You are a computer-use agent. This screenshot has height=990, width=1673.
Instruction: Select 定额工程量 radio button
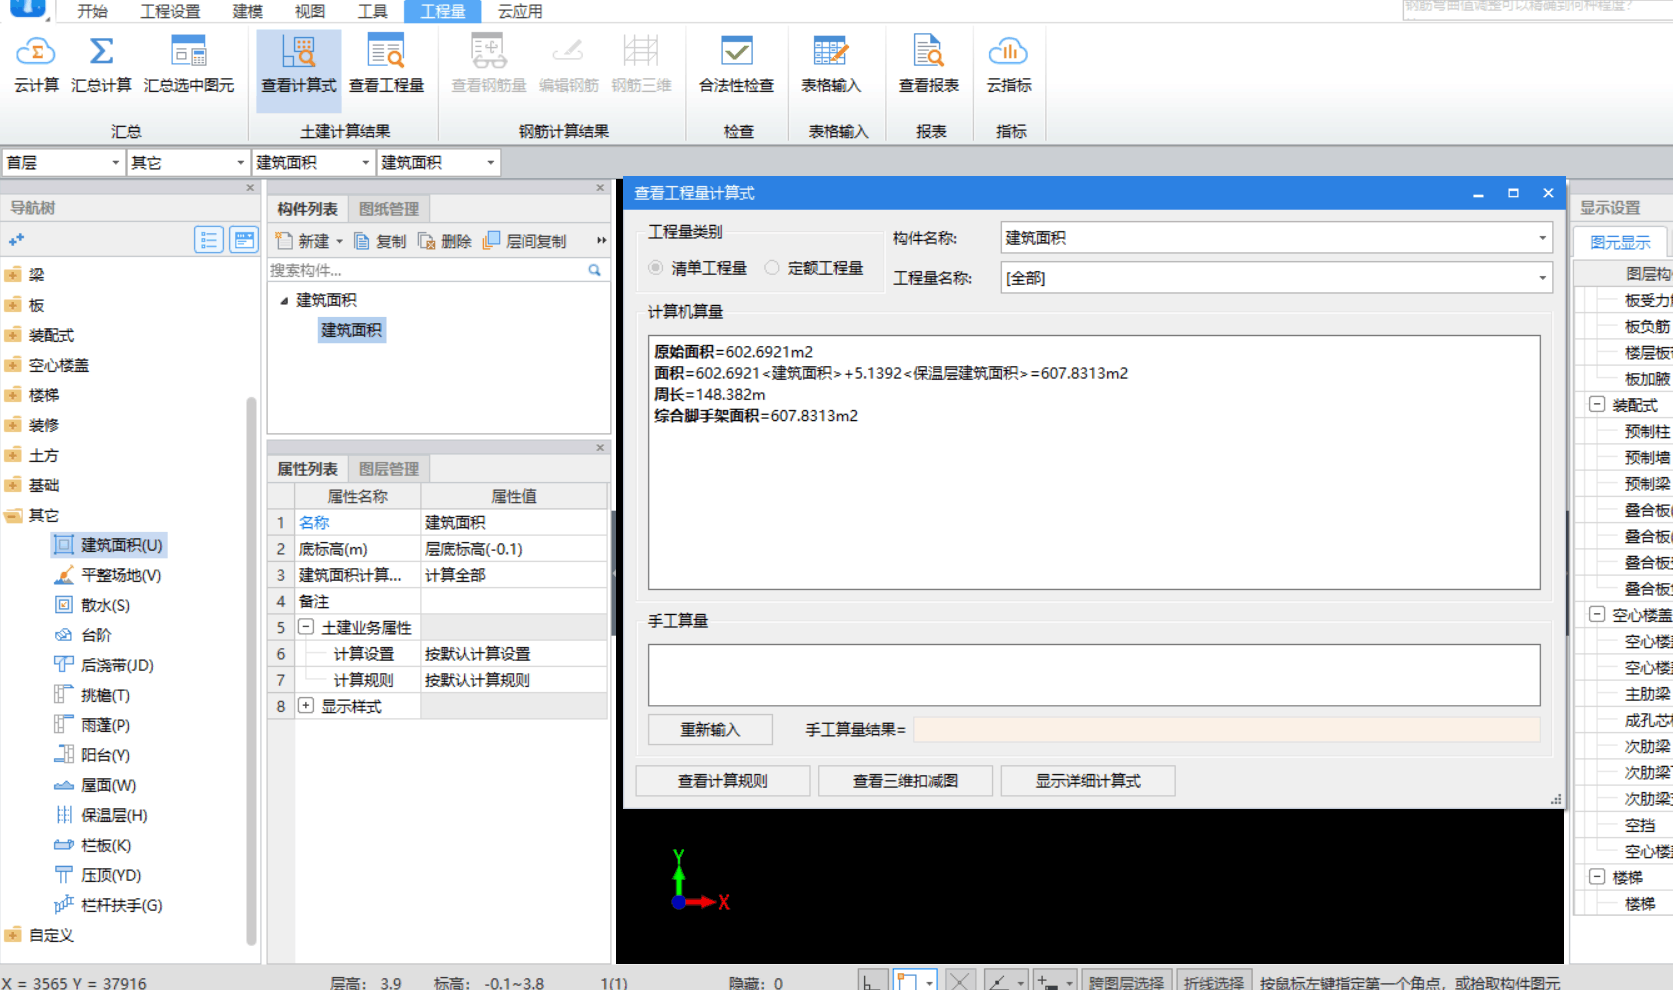[x=772, y=268]
